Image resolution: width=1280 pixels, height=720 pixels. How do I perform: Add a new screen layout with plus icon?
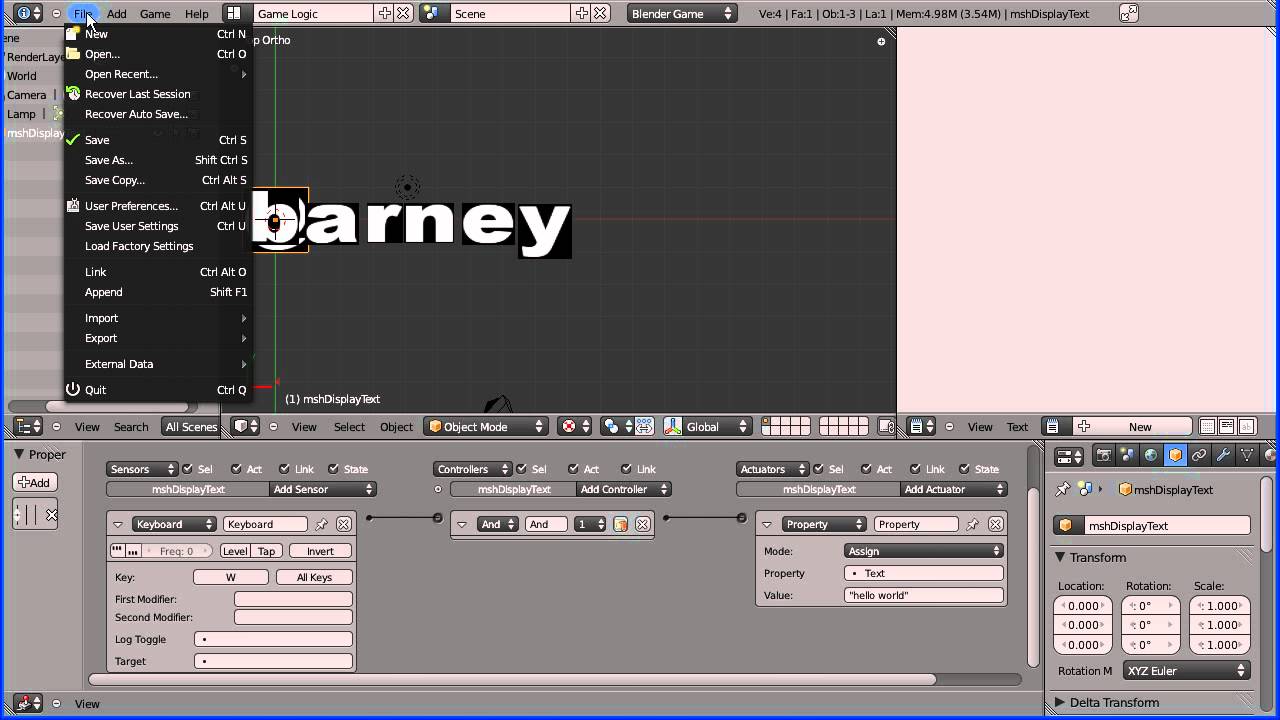pos(385,13)
